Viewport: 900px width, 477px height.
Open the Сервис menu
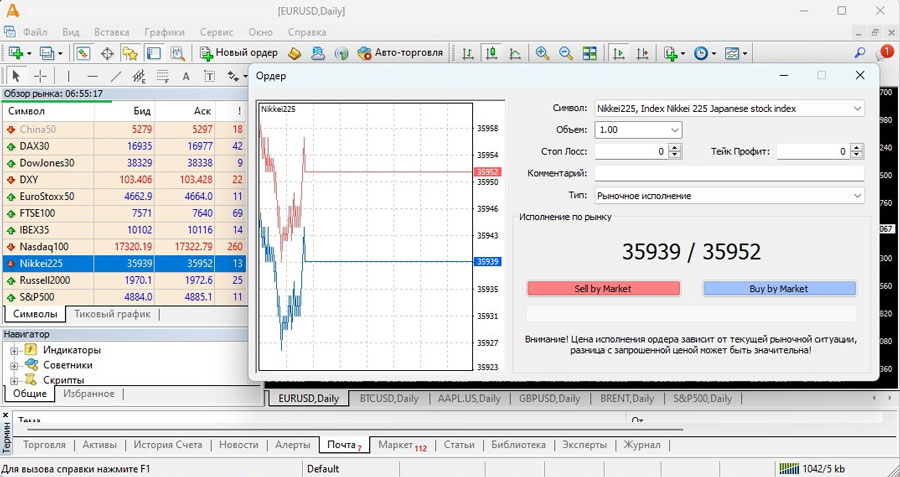tap(216, 32)
